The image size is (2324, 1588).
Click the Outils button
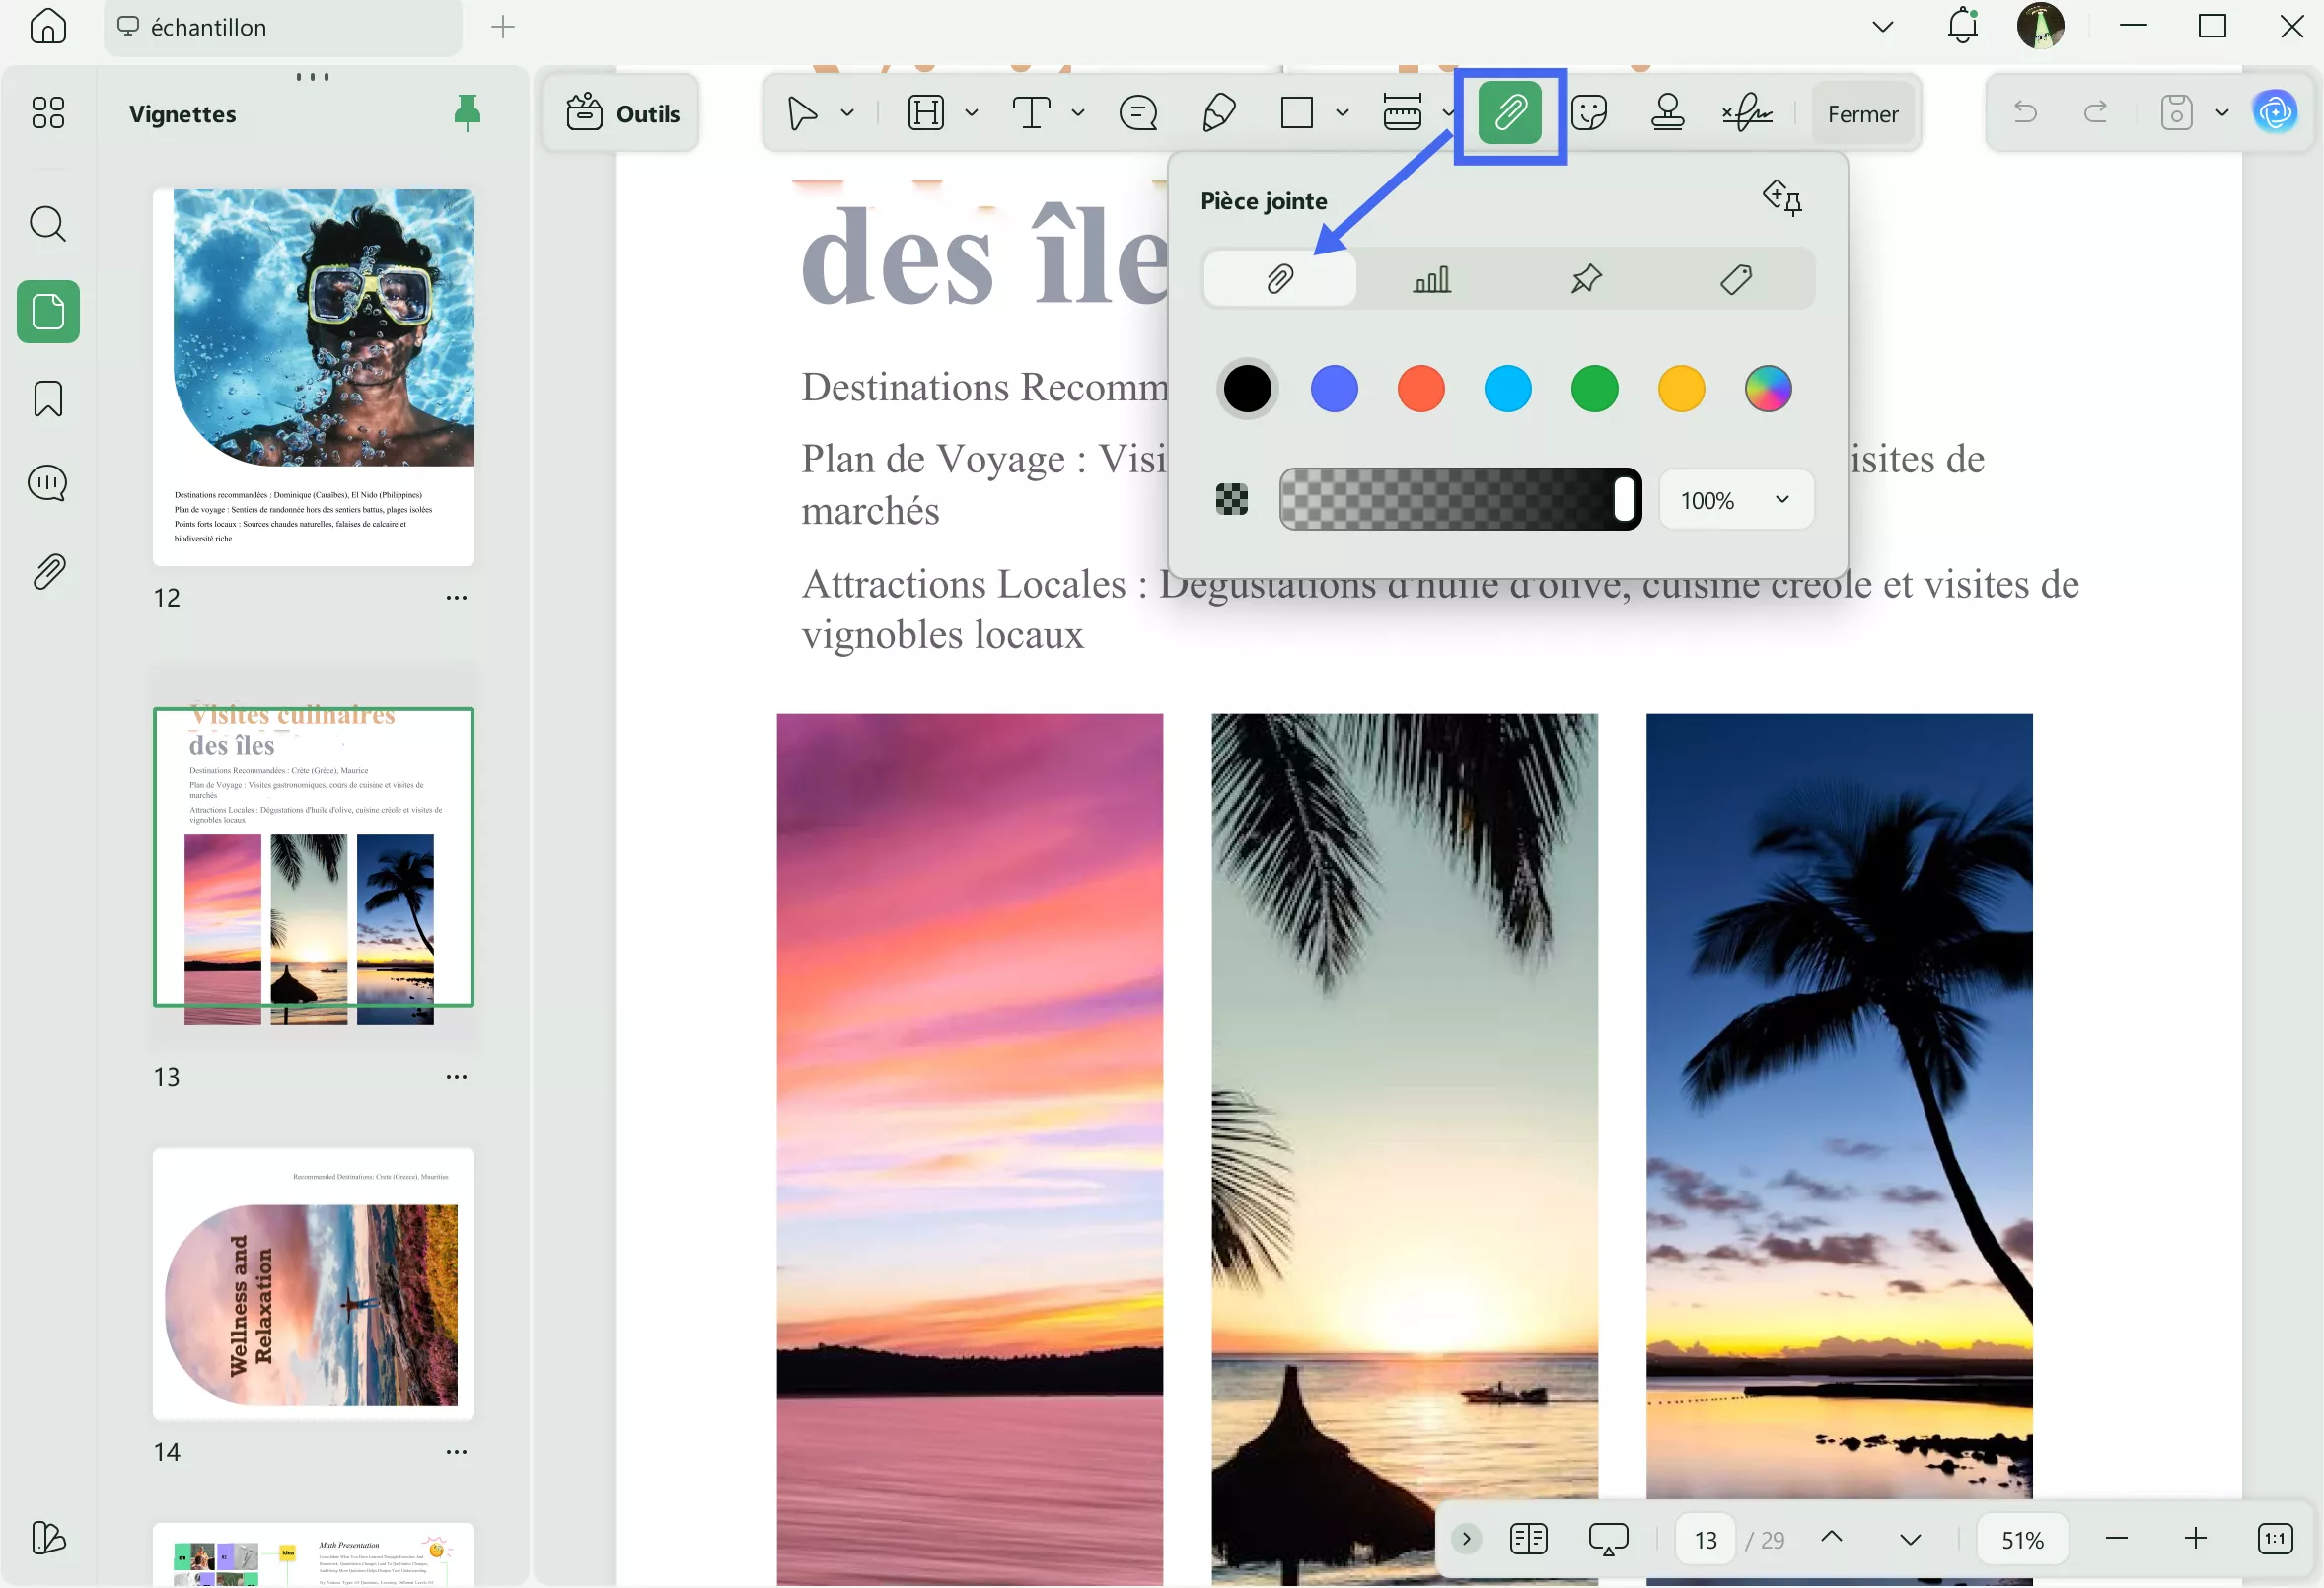[622, 114]
